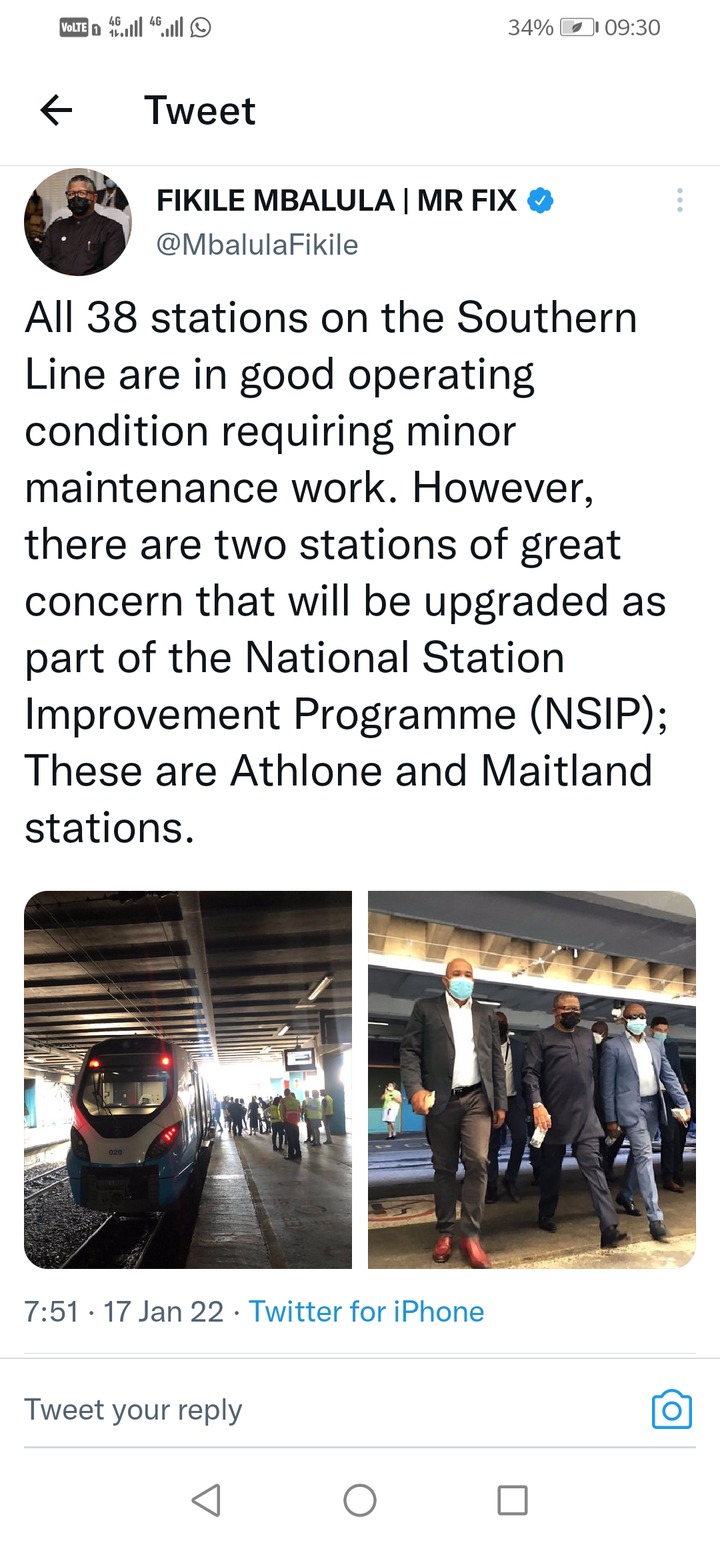Tap the Tweet title in header
This screenshot has height=1541, width=720.
point(200,110)
